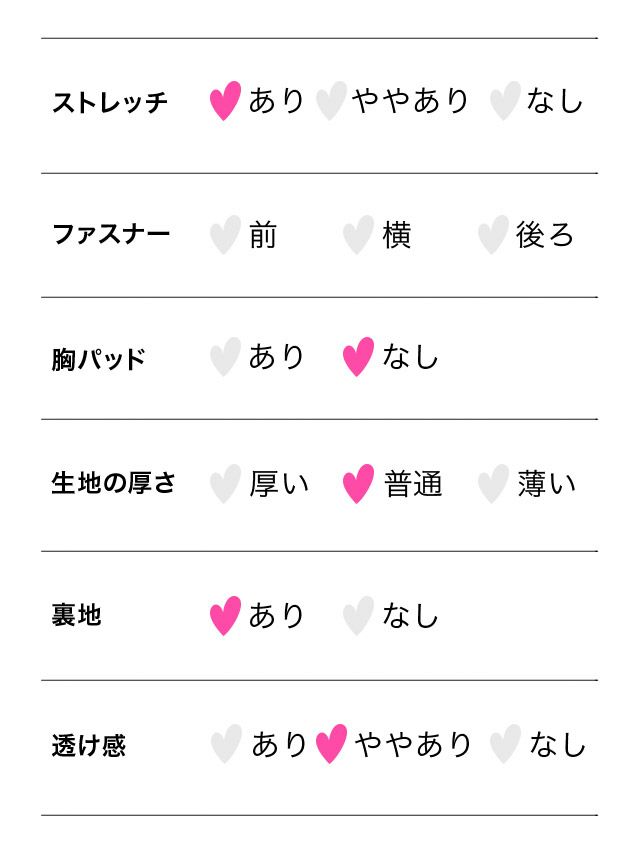This screenshot has height=854, width=640.
Task: Select the gray heart for 透け感 なし
Action: click(505, 744)
